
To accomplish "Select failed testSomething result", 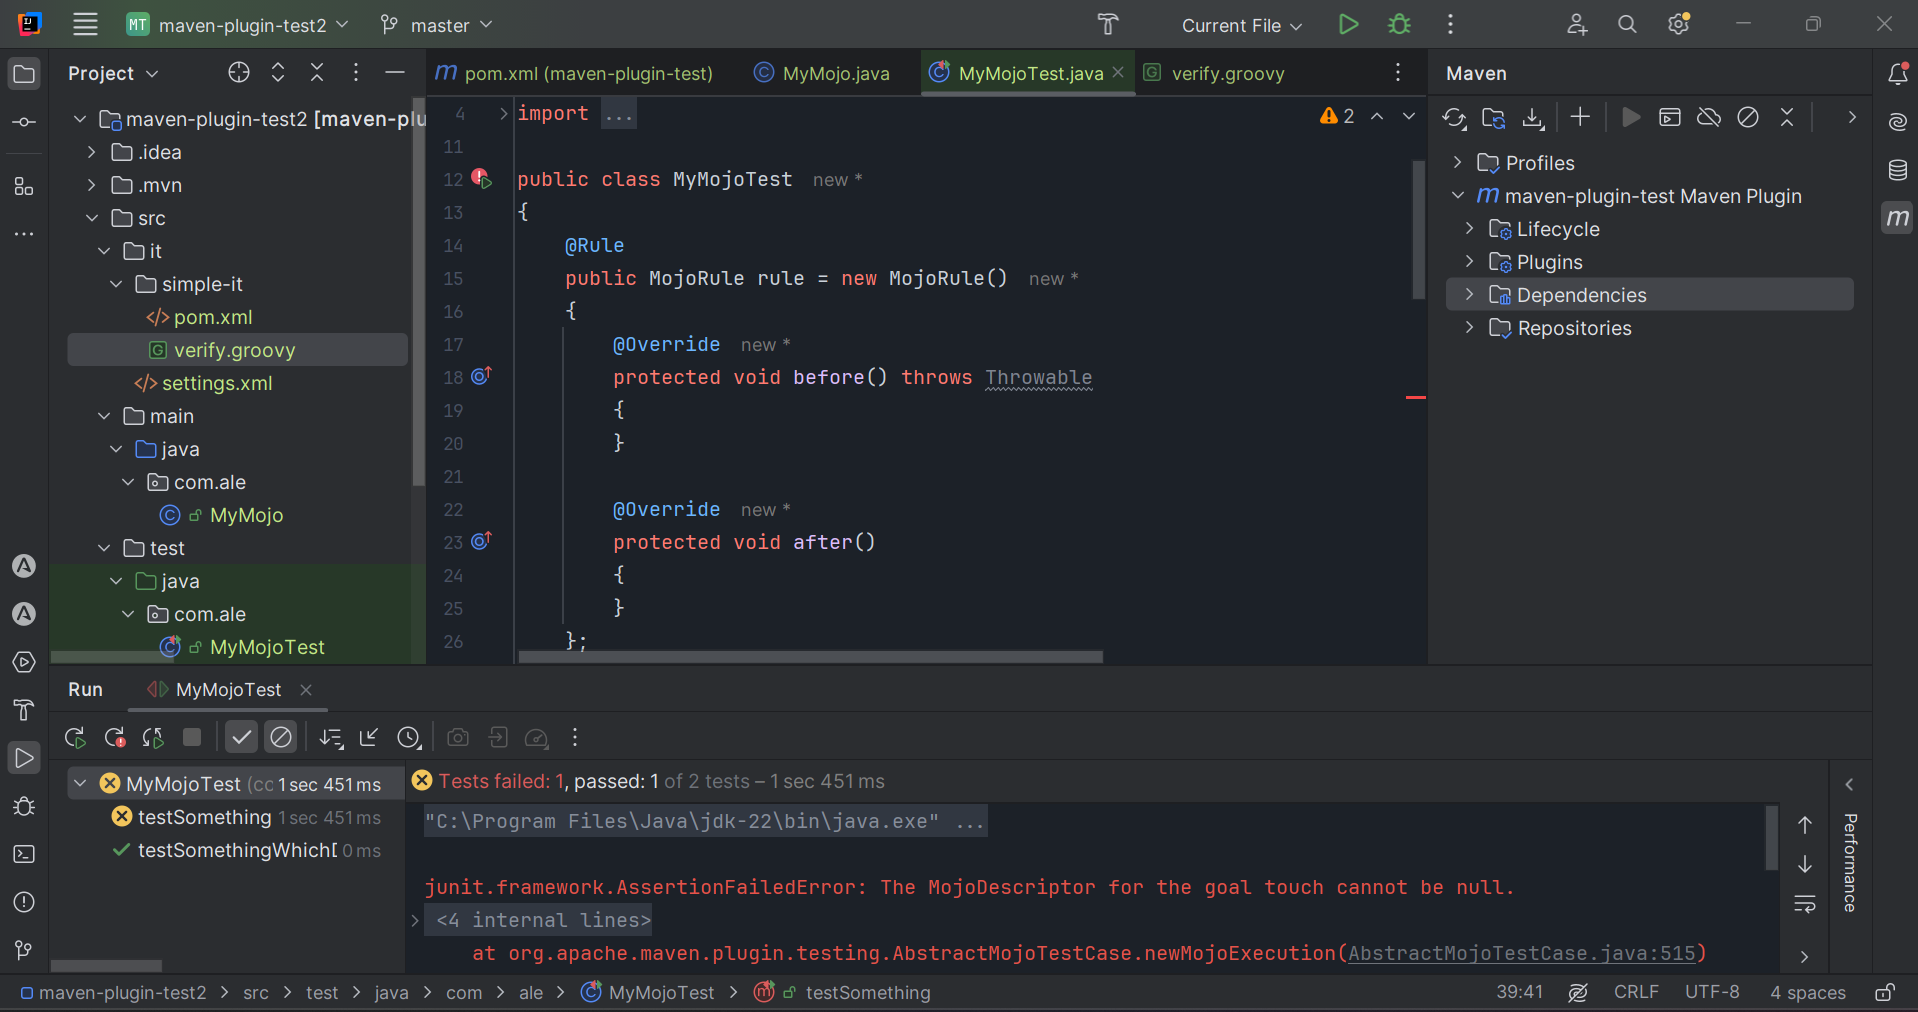I will pyautogui.click(x=246, y=817).
